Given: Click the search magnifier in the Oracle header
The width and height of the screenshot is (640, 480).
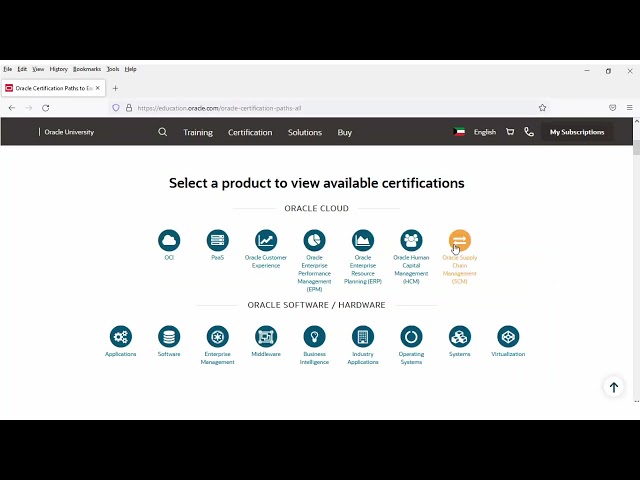Looking at the screenshot, I should 162,132.
